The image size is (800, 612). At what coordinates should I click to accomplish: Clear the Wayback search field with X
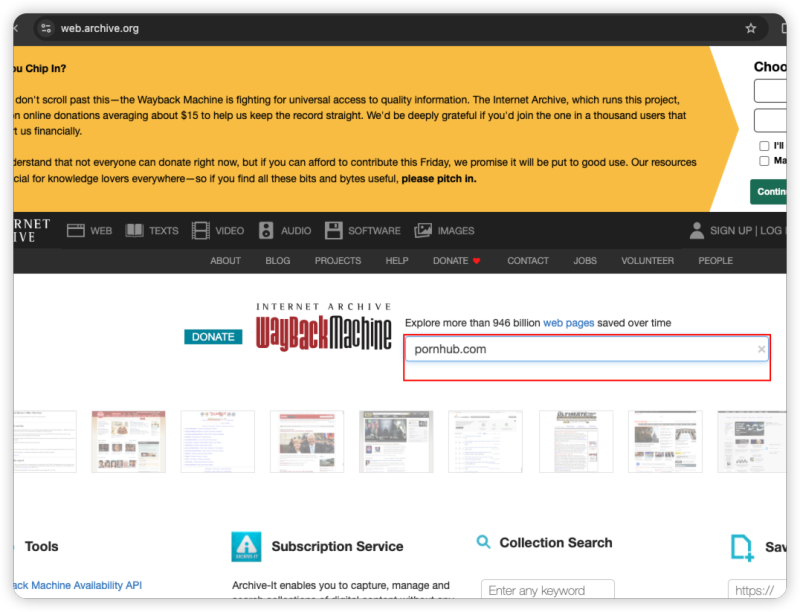(761, 349)
